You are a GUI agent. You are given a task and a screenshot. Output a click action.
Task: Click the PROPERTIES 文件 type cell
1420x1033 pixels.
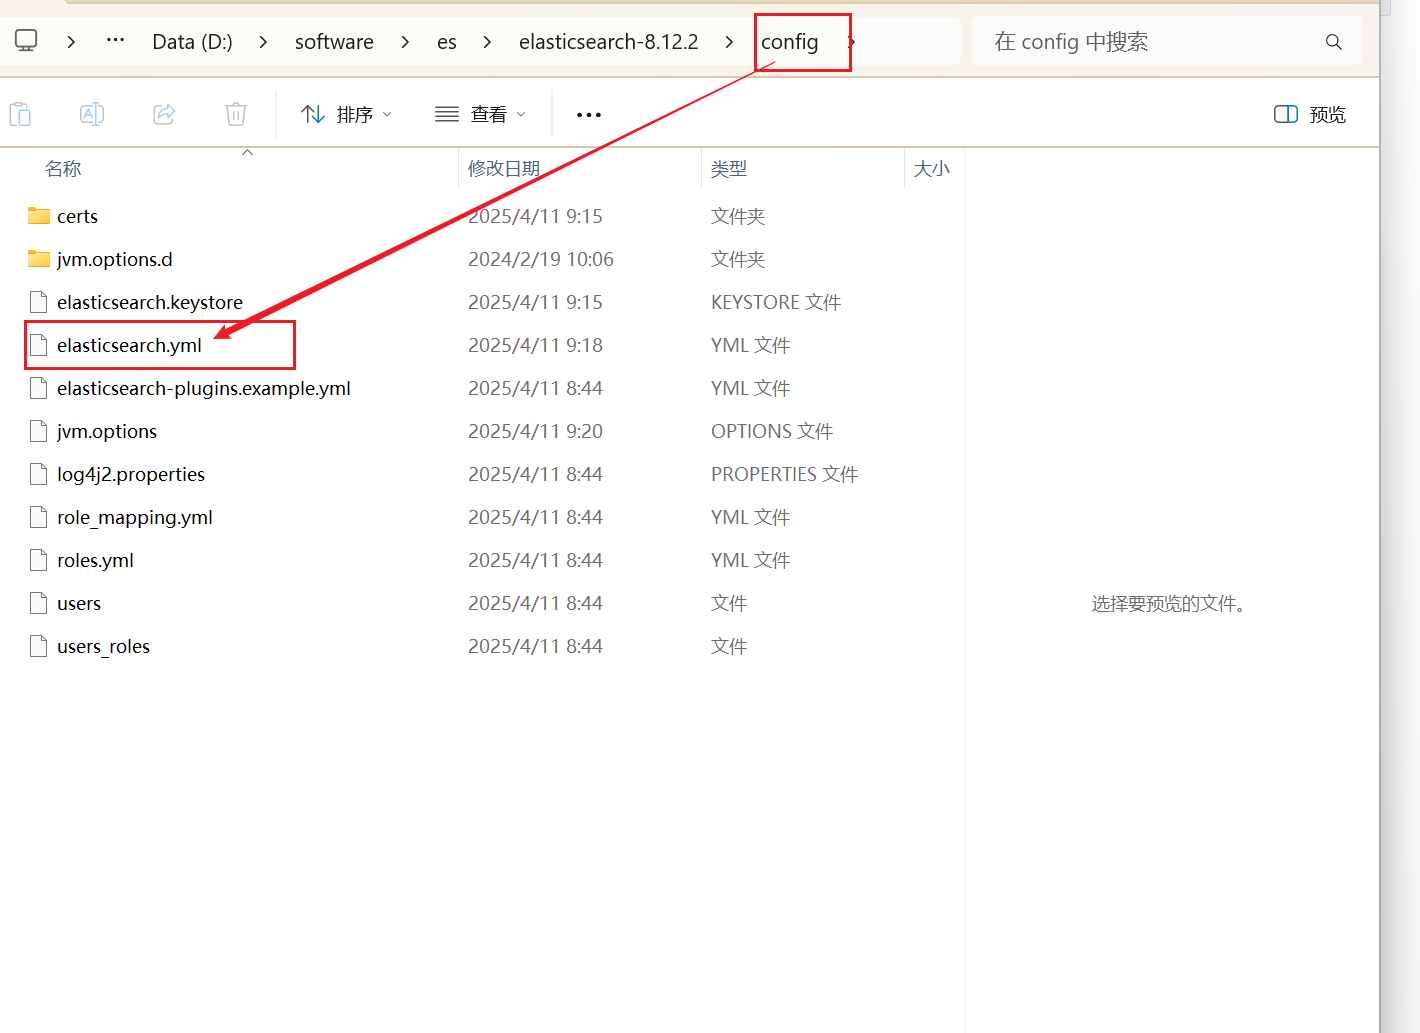click(x=785, y=474)
